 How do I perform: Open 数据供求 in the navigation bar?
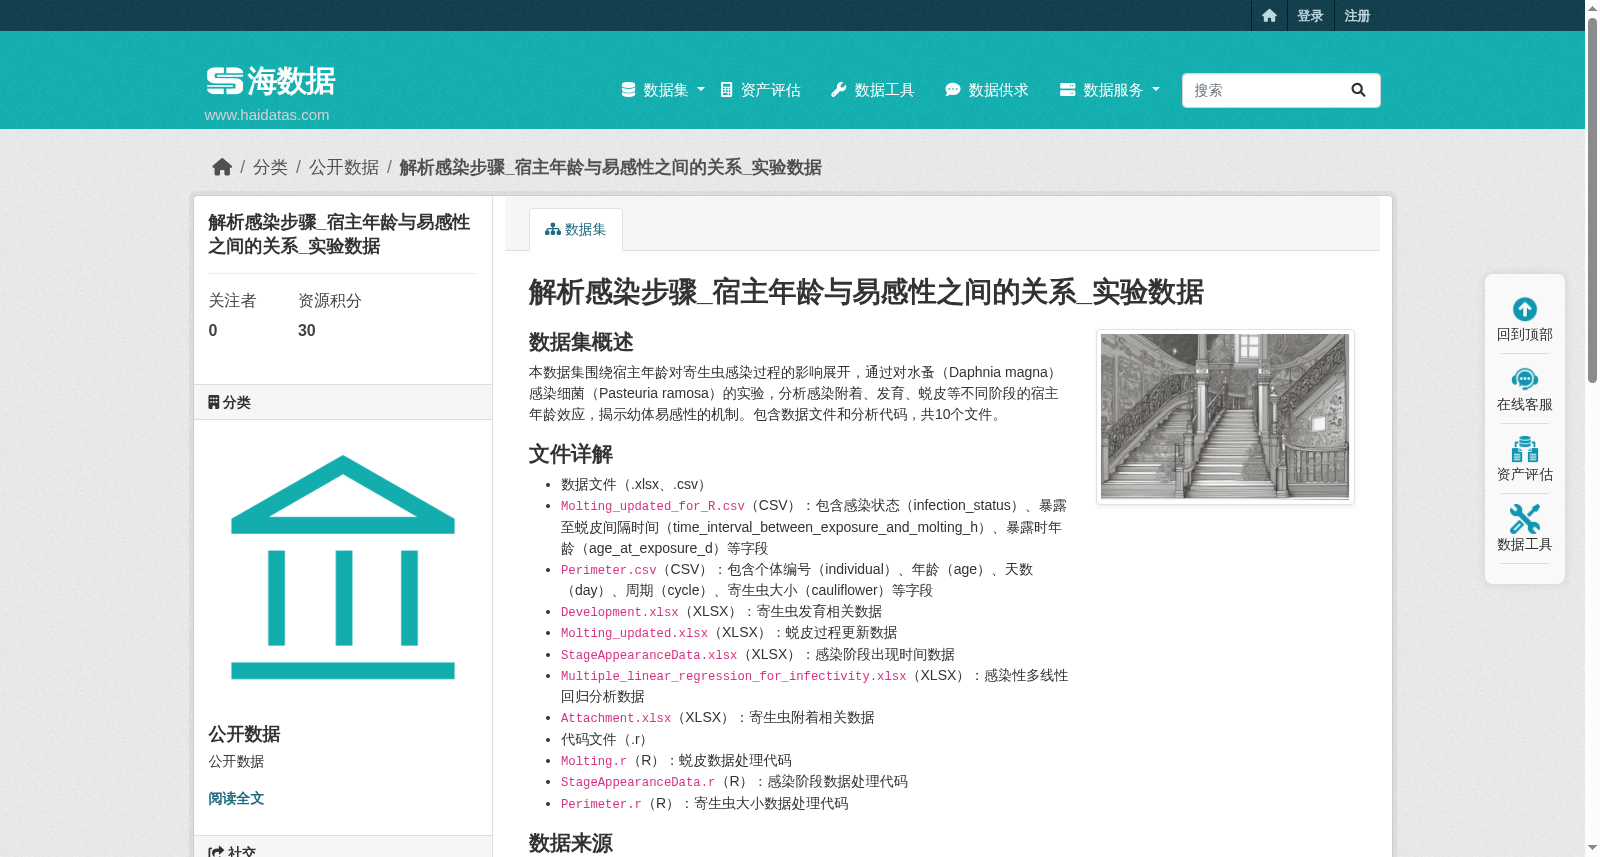point(987,90)
